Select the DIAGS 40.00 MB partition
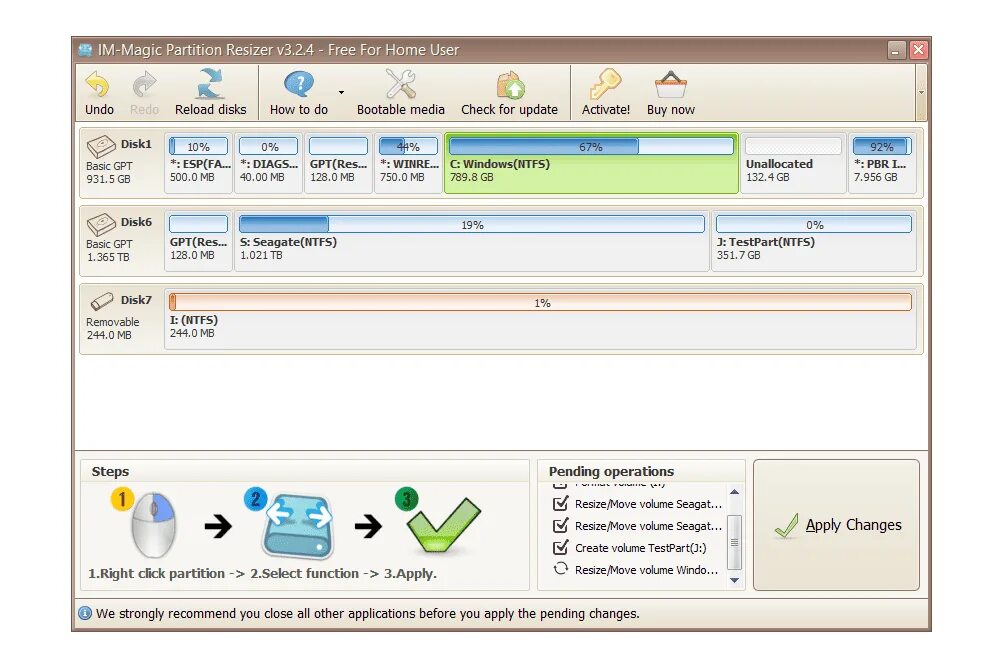 [x=268, y=163]
